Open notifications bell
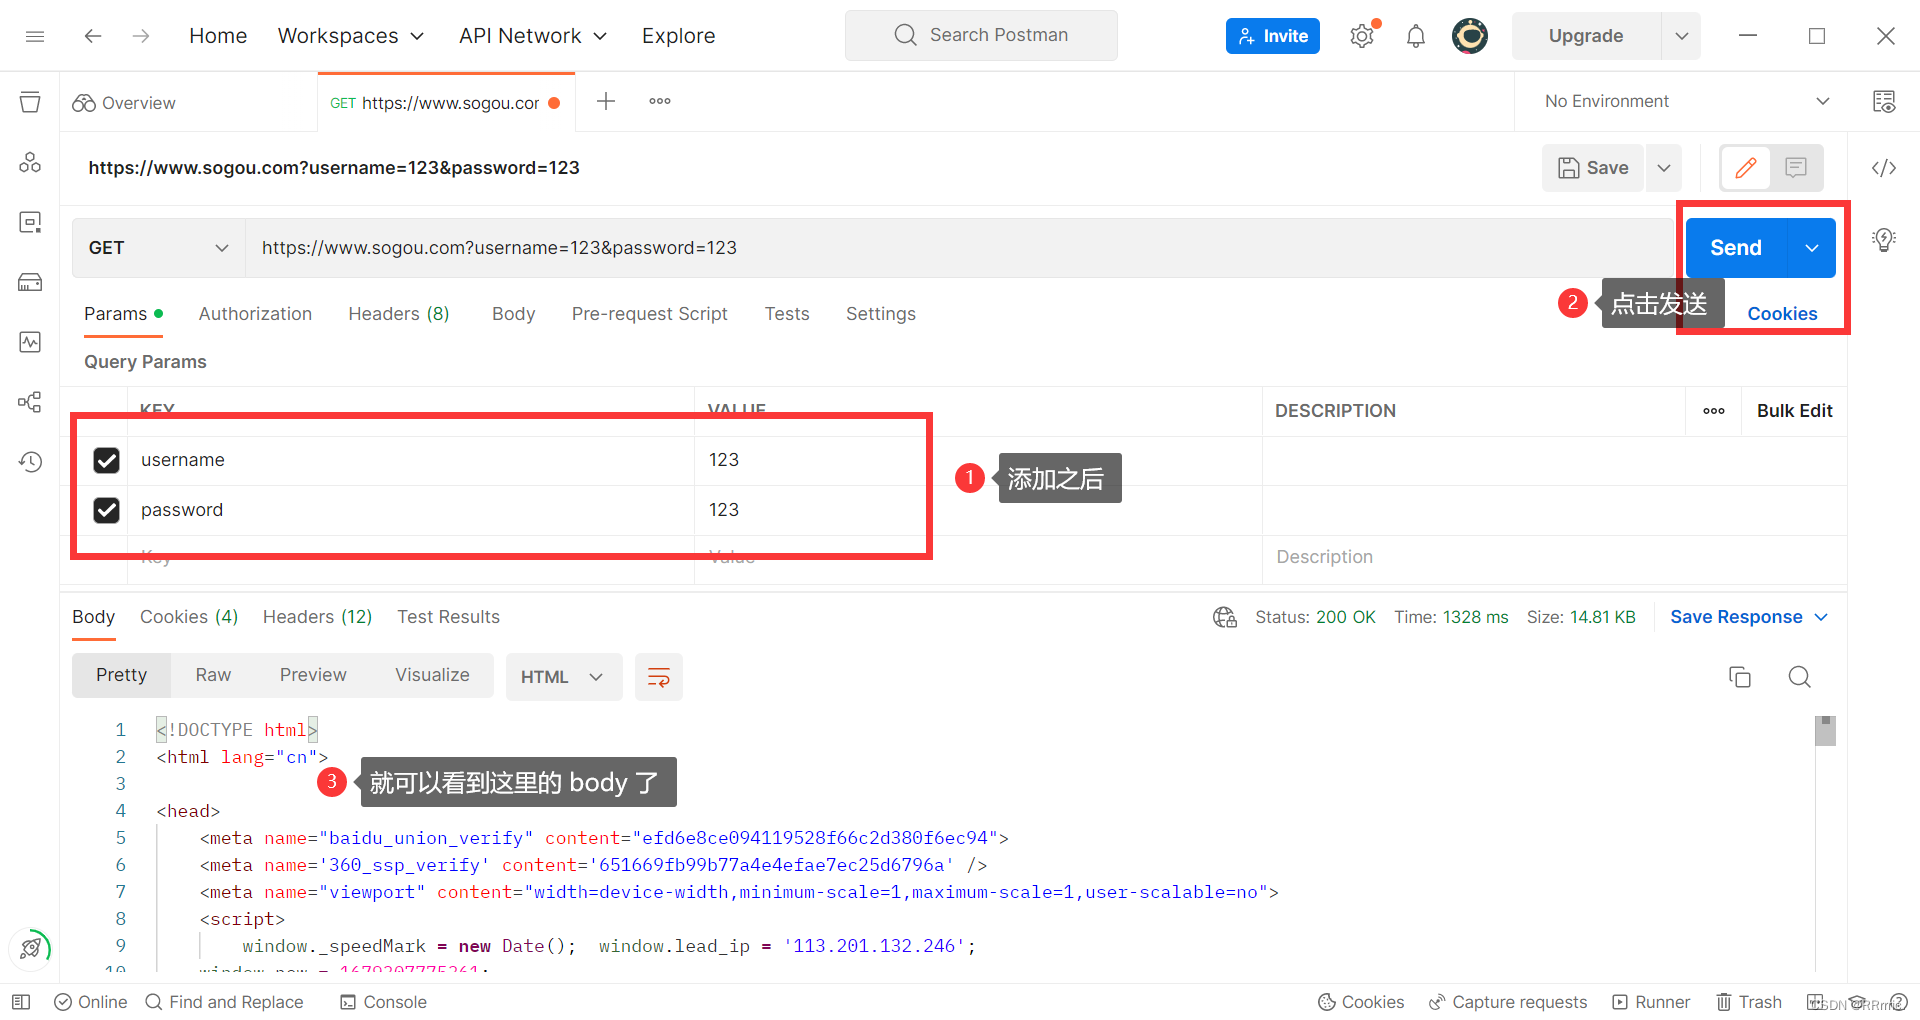1920x1020 pixels. (1416, 36)
